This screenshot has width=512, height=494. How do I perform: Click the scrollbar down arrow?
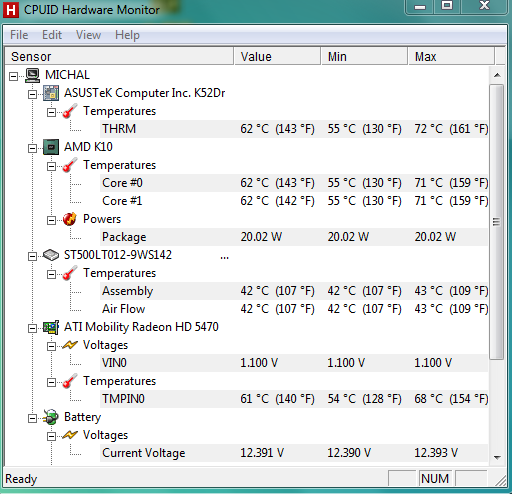(497, 458)
